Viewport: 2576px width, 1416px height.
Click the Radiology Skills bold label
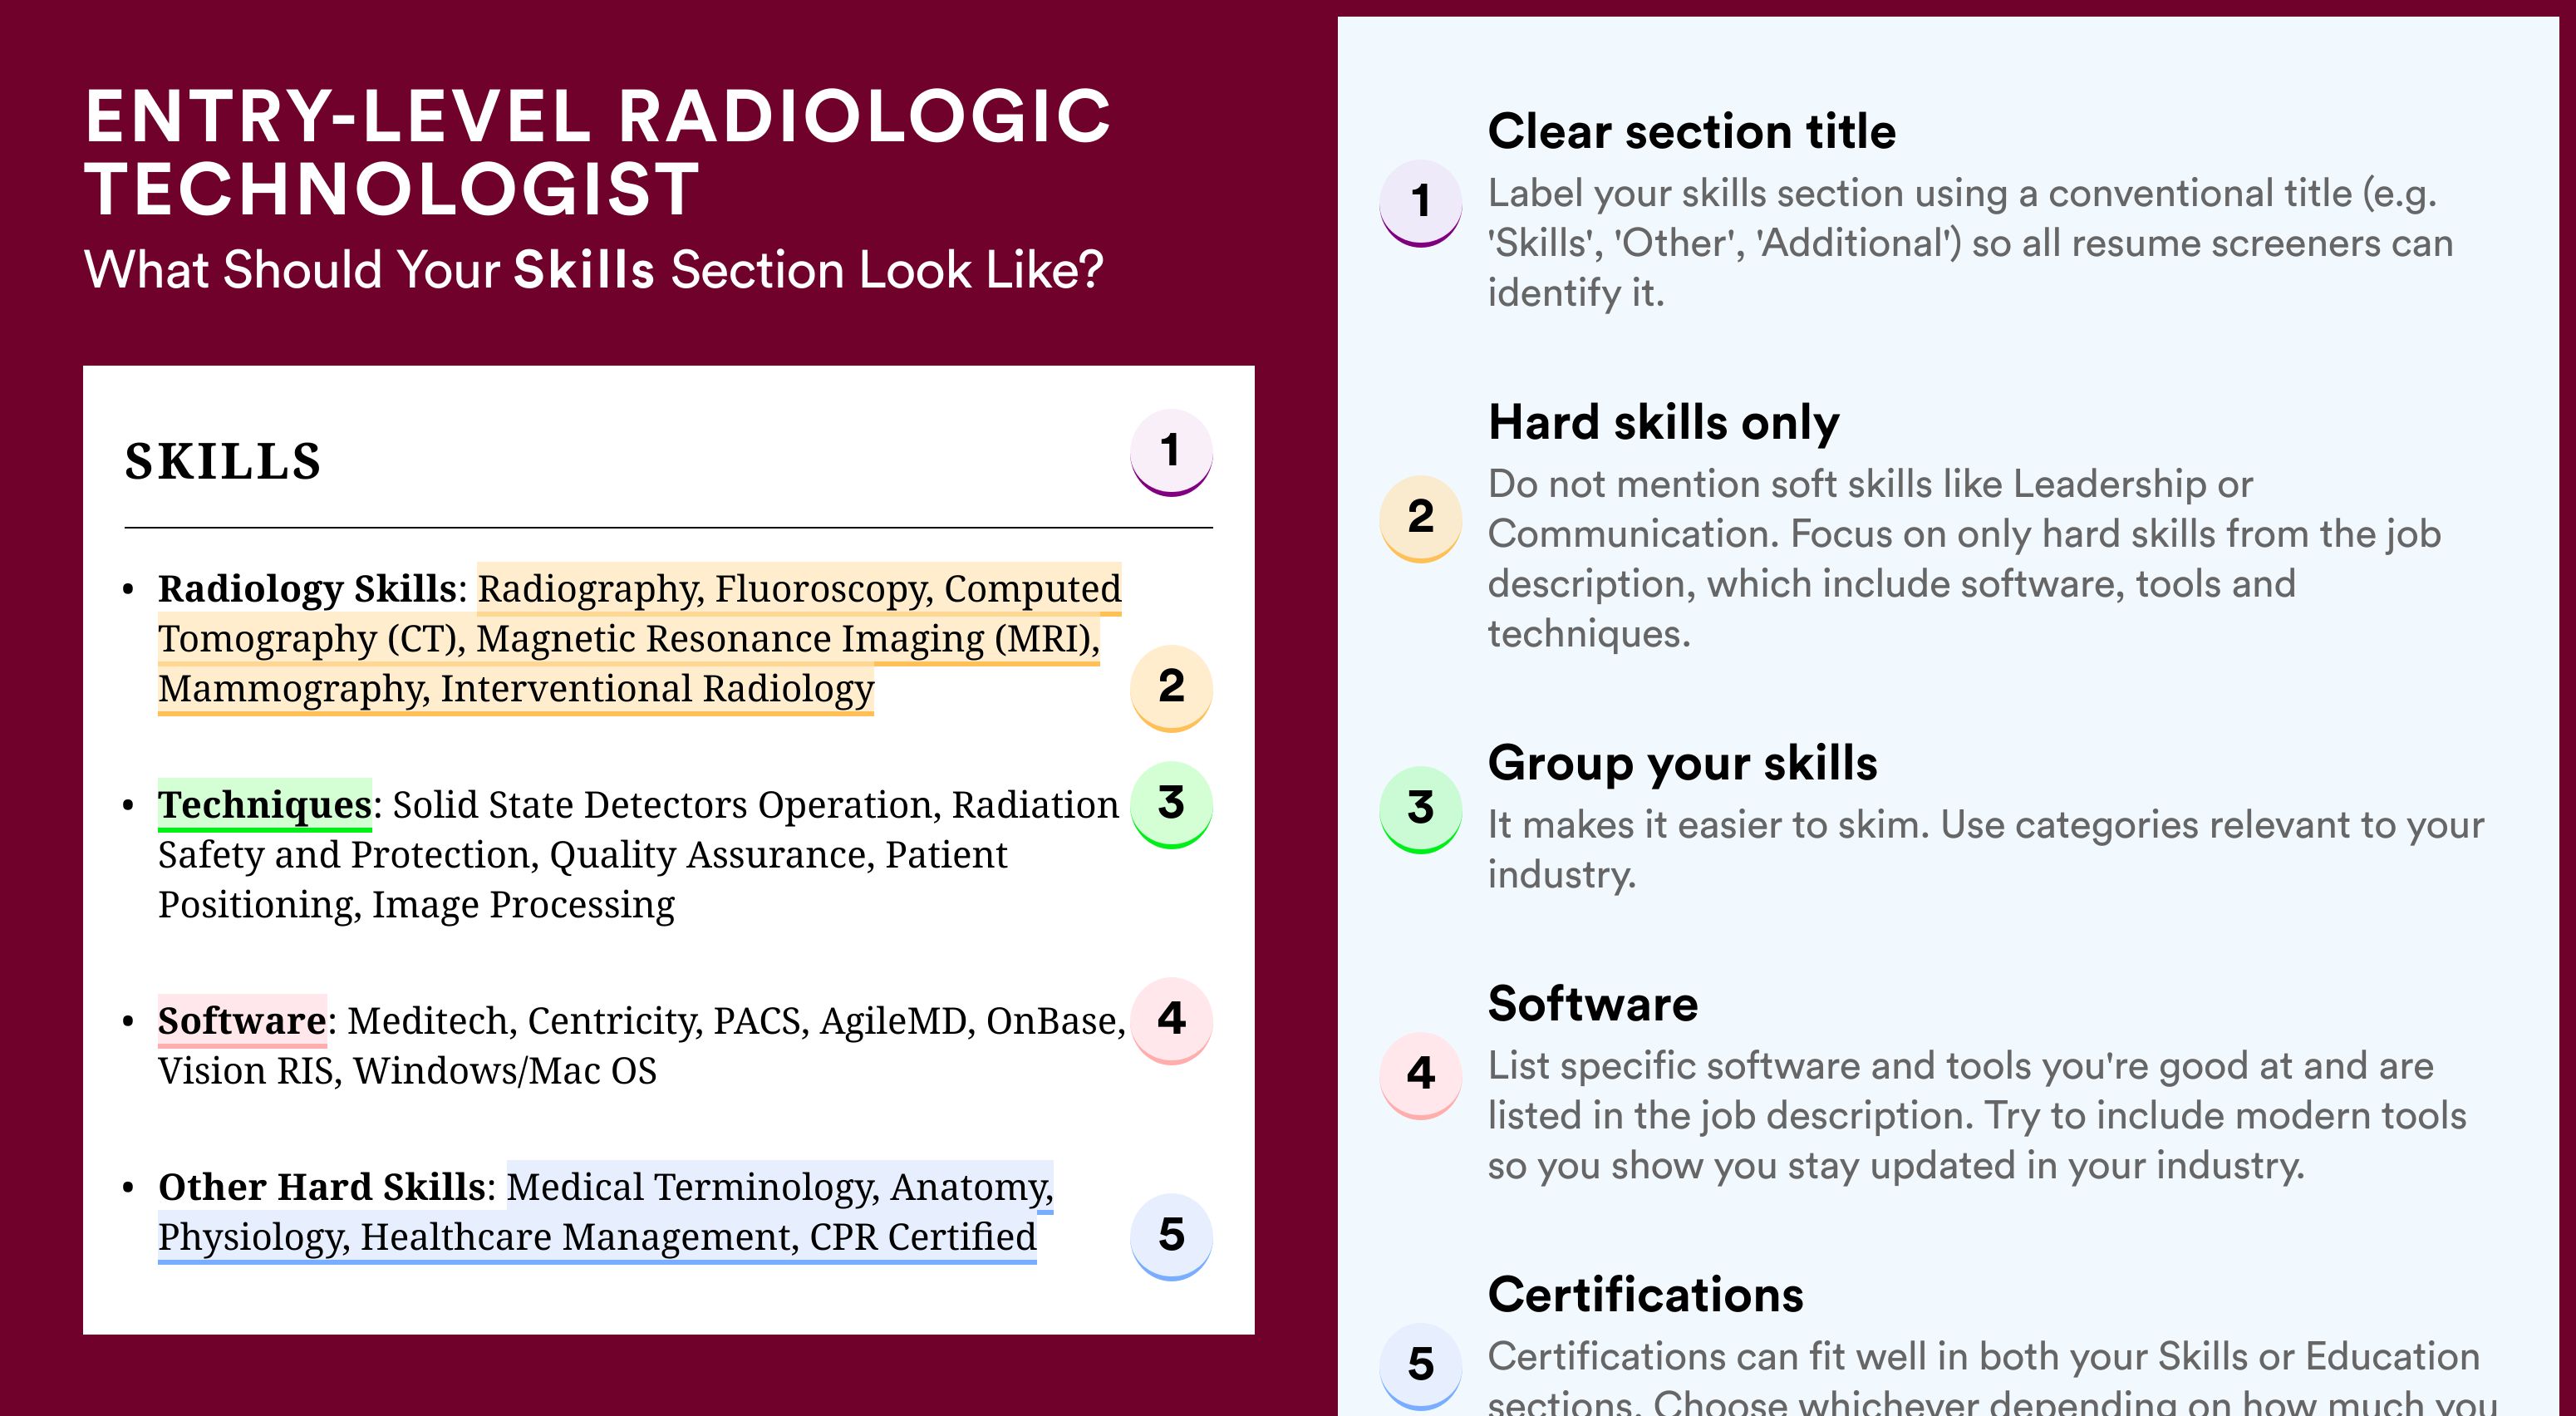click(307, 588)
